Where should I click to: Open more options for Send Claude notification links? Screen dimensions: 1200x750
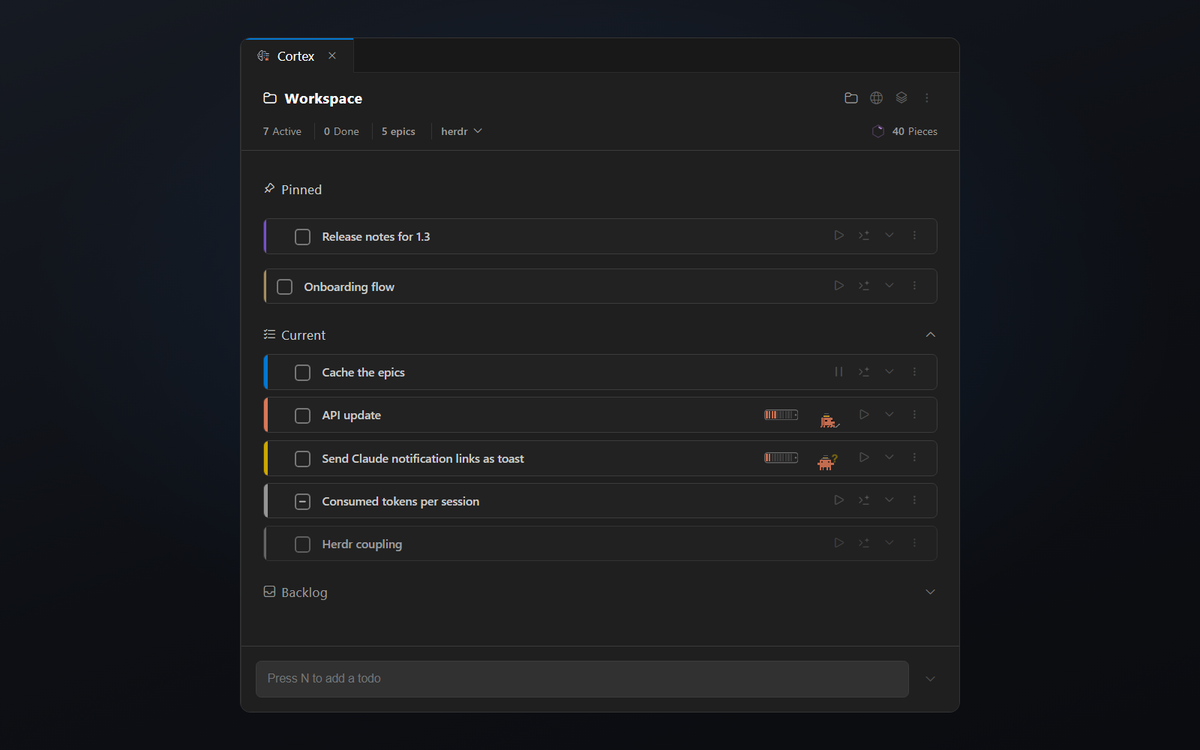[914, 457]
